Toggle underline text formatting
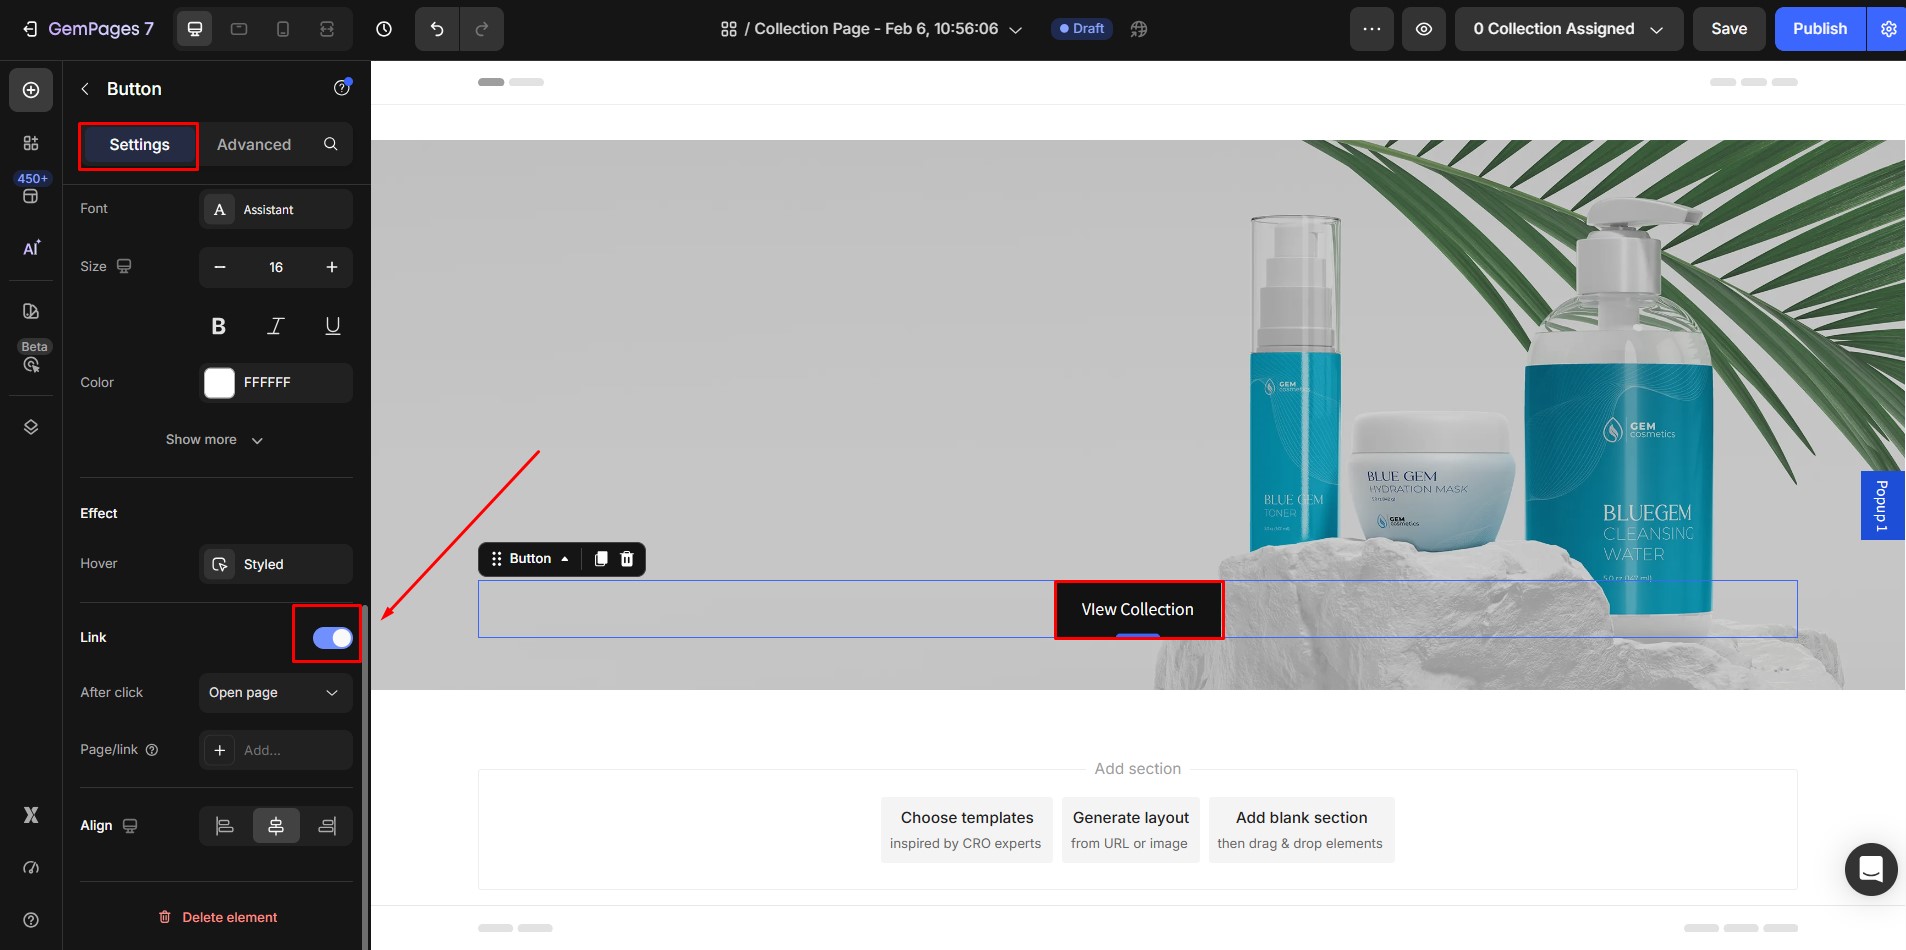Viewport: 1906px width, 950px height. click(x=333, y=326)
